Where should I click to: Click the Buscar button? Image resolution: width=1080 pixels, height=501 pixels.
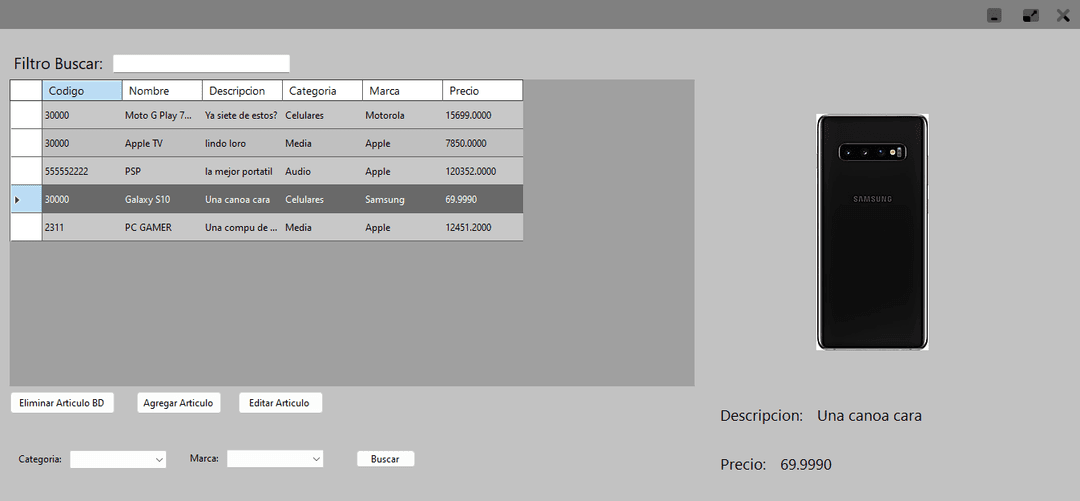386,459
